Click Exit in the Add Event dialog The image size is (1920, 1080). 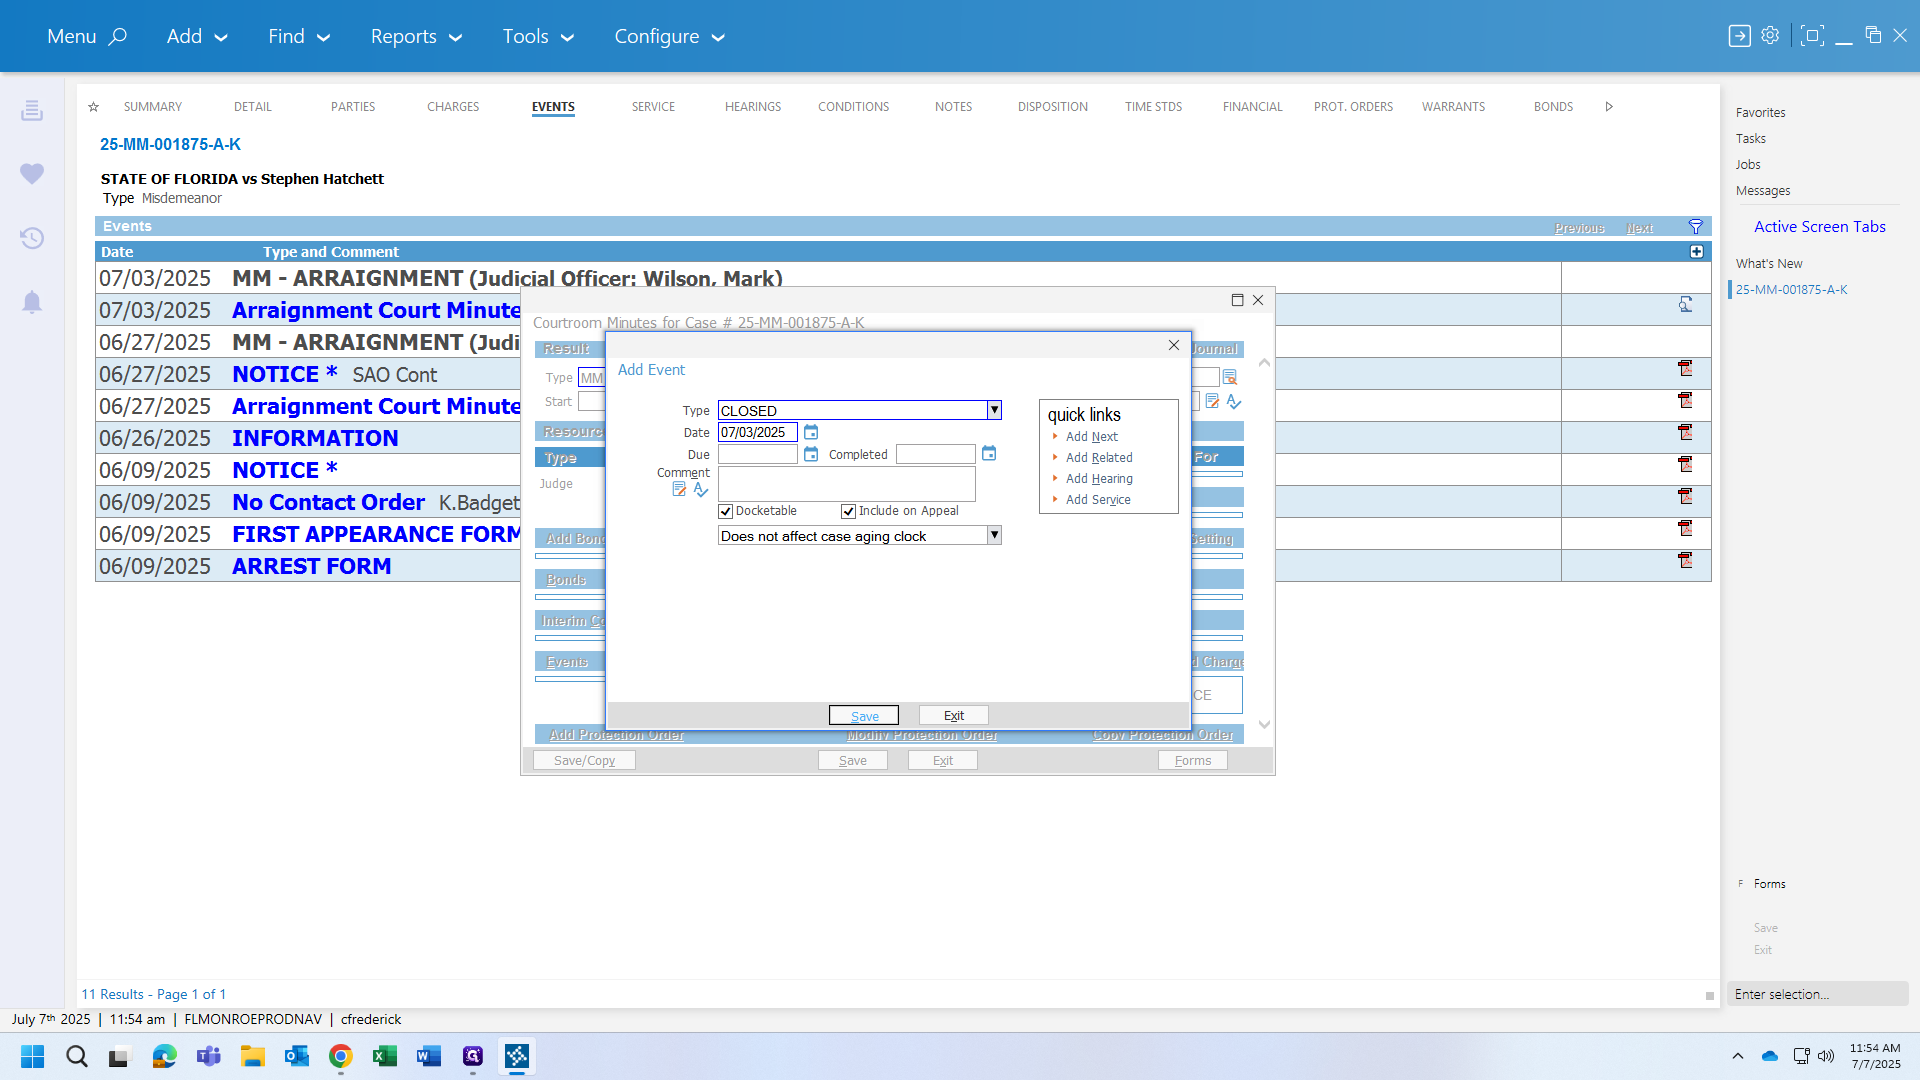tap(954, 715)
